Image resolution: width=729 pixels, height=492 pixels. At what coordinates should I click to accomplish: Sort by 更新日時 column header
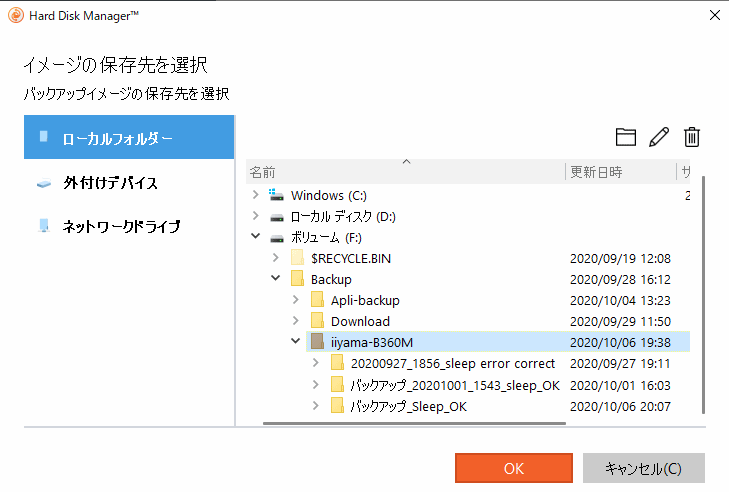(620, 171)
